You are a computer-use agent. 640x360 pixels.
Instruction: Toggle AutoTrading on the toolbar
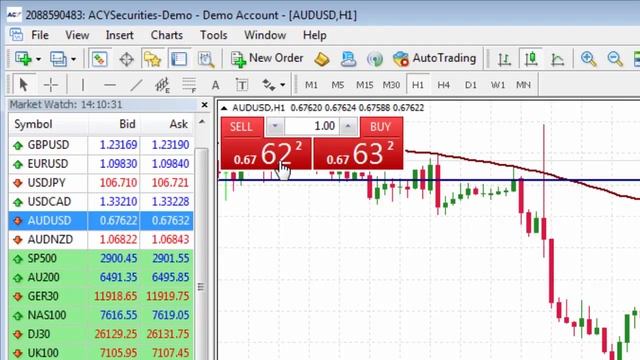pos(435,59)
